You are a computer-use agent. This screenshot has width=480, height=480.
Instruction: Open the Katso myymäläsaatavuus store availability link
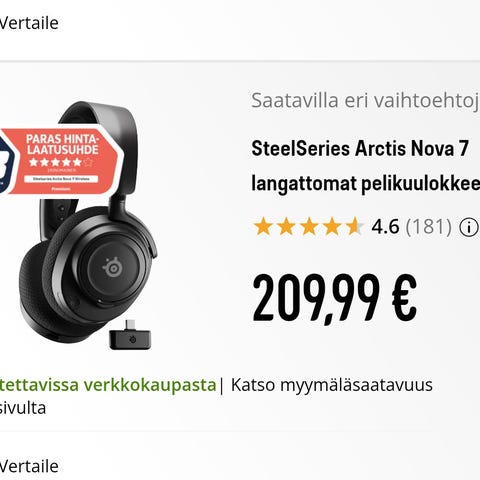(332, 385)
